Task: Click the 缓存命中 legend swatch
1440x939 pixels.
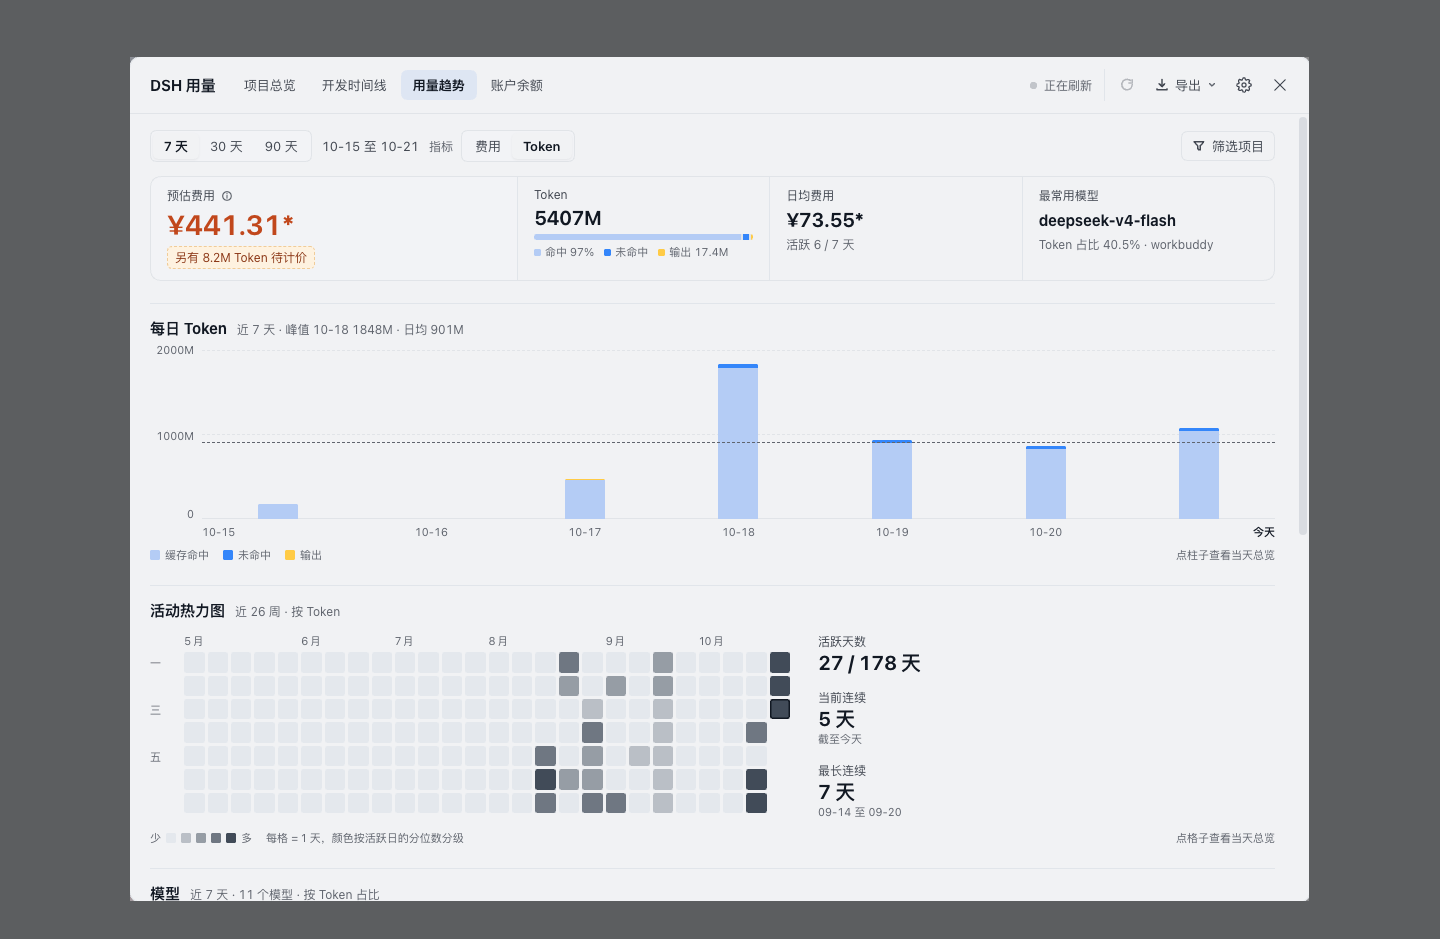Action: tap(155, 555)
